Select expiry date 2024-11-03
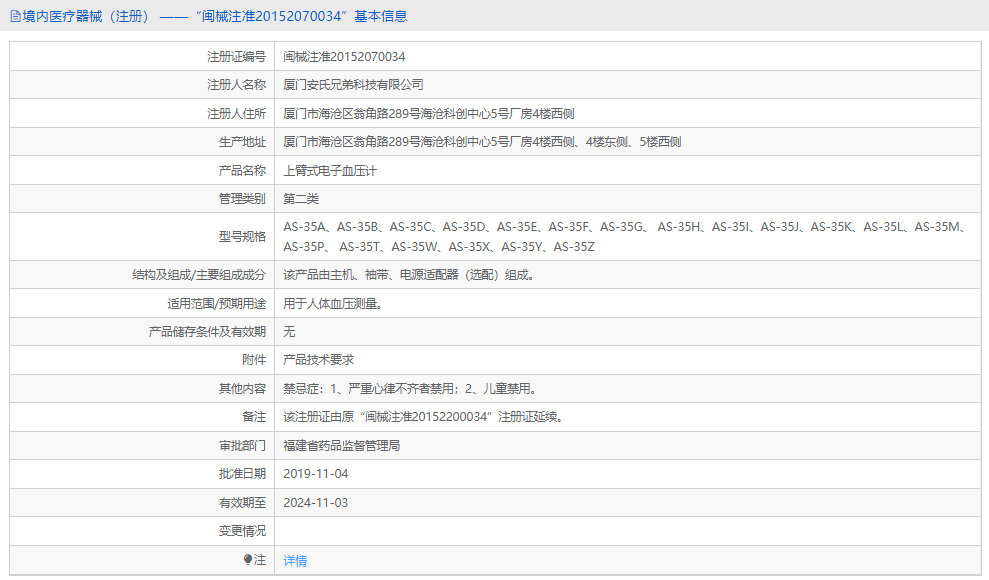This screenshot has width=989, height=580. (x=315, y=502)
